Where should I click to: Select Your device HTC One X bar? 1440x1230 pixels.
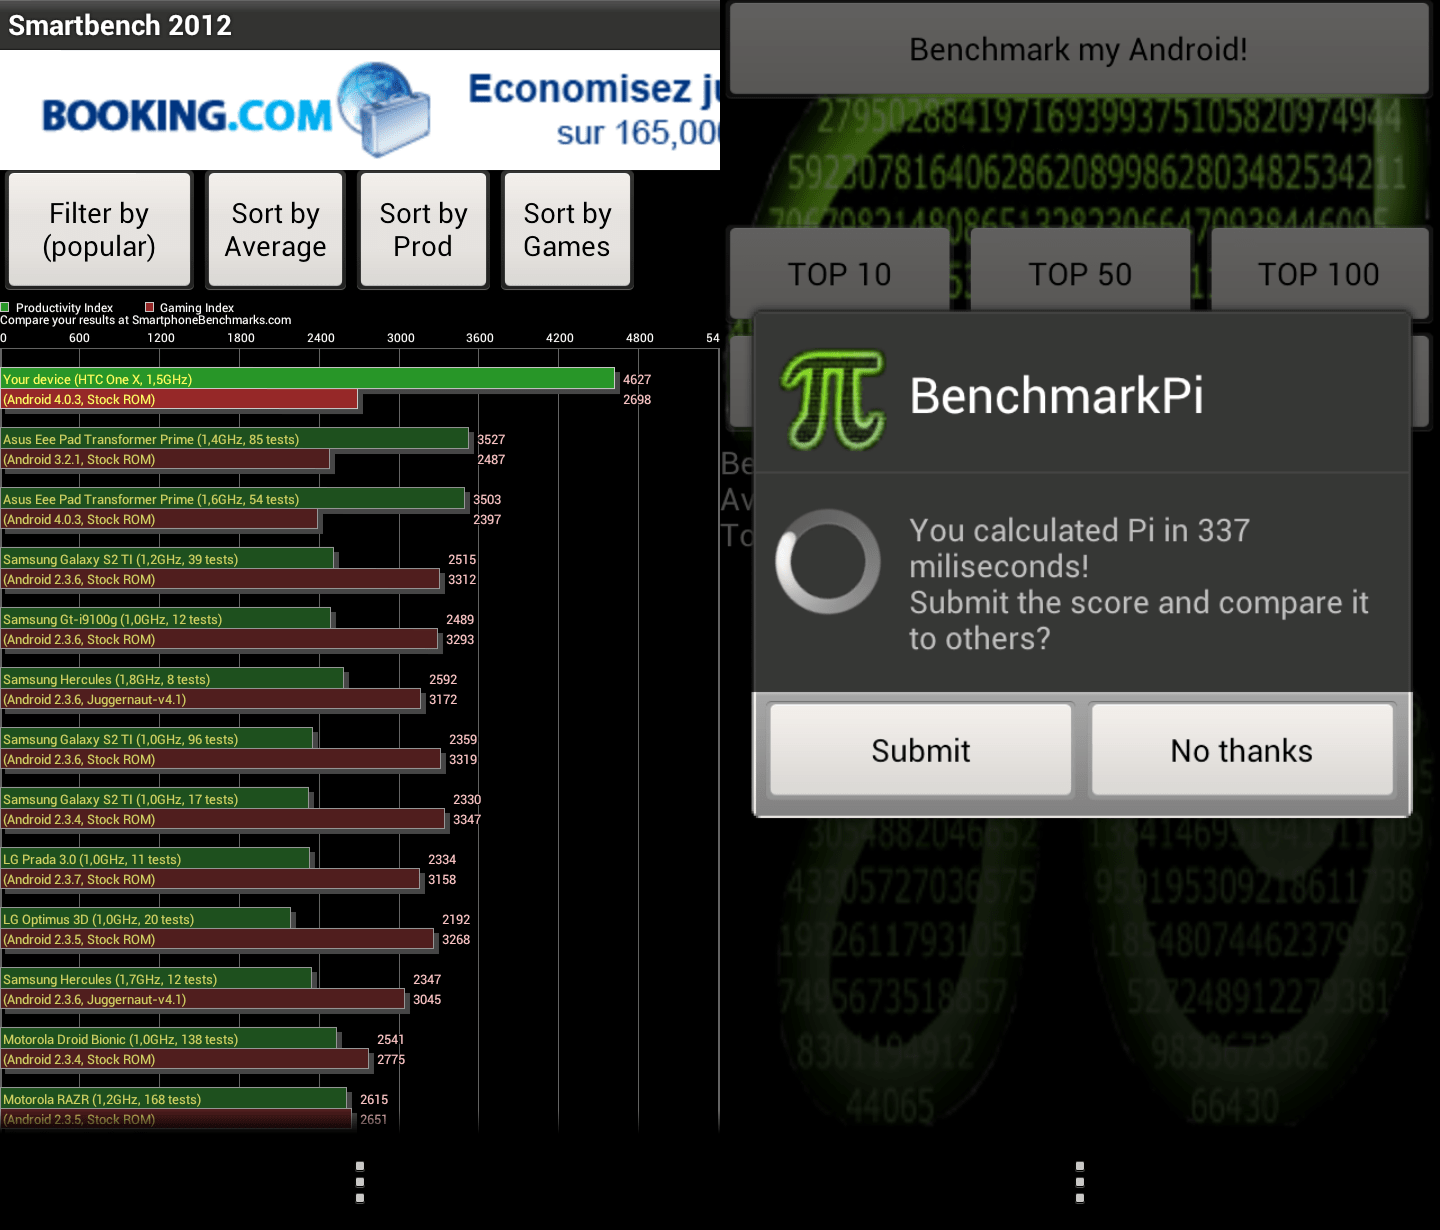308,378
